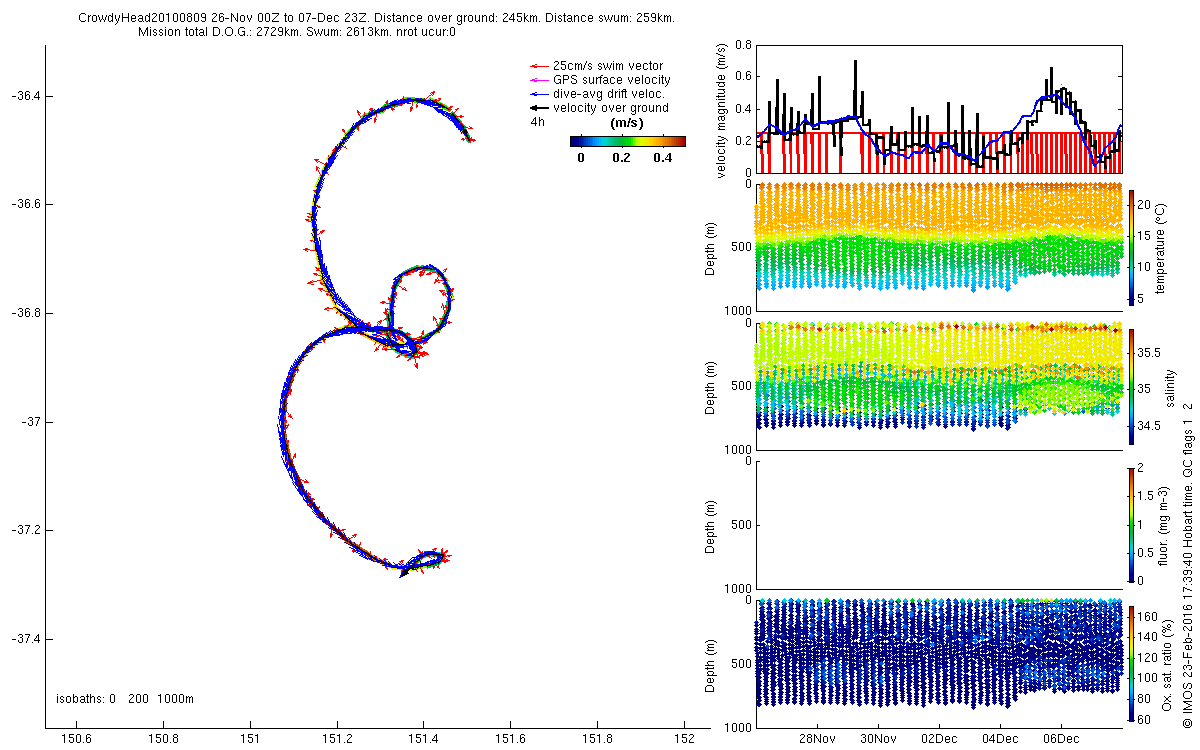Click the 160 tick on oxygen colorbar
Image resolution: width=1200 pixels, height=750 pixels.
point(1149,617)
